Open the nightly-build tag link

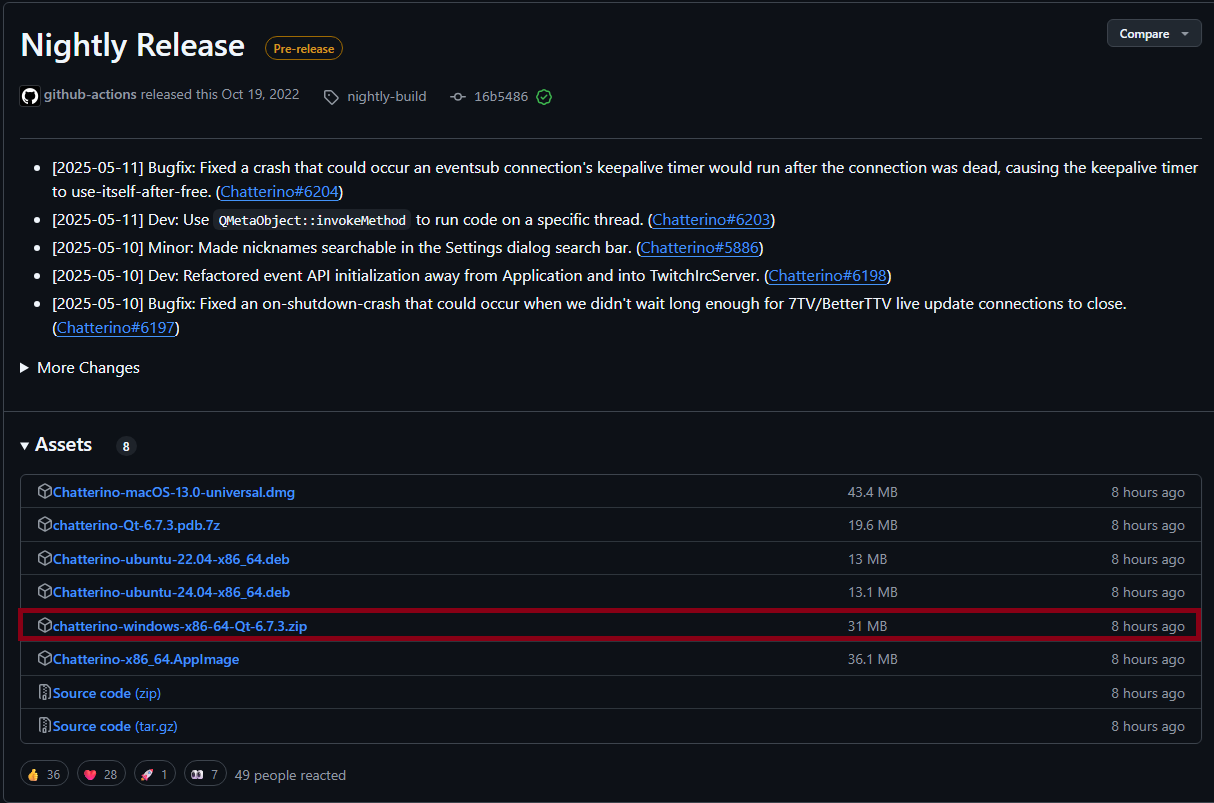pyautogui.click(x=387, y=97)
